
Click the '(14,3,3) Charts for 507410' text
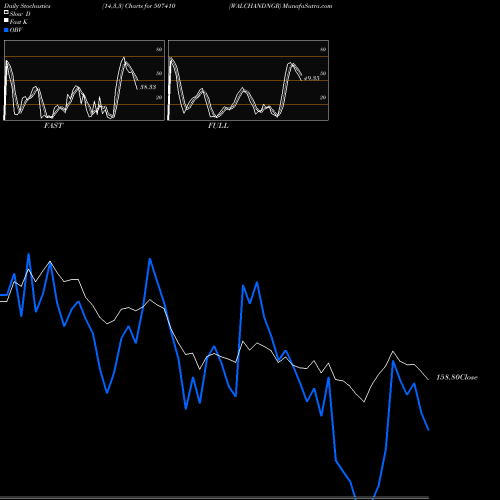click(x=139, y=6)
